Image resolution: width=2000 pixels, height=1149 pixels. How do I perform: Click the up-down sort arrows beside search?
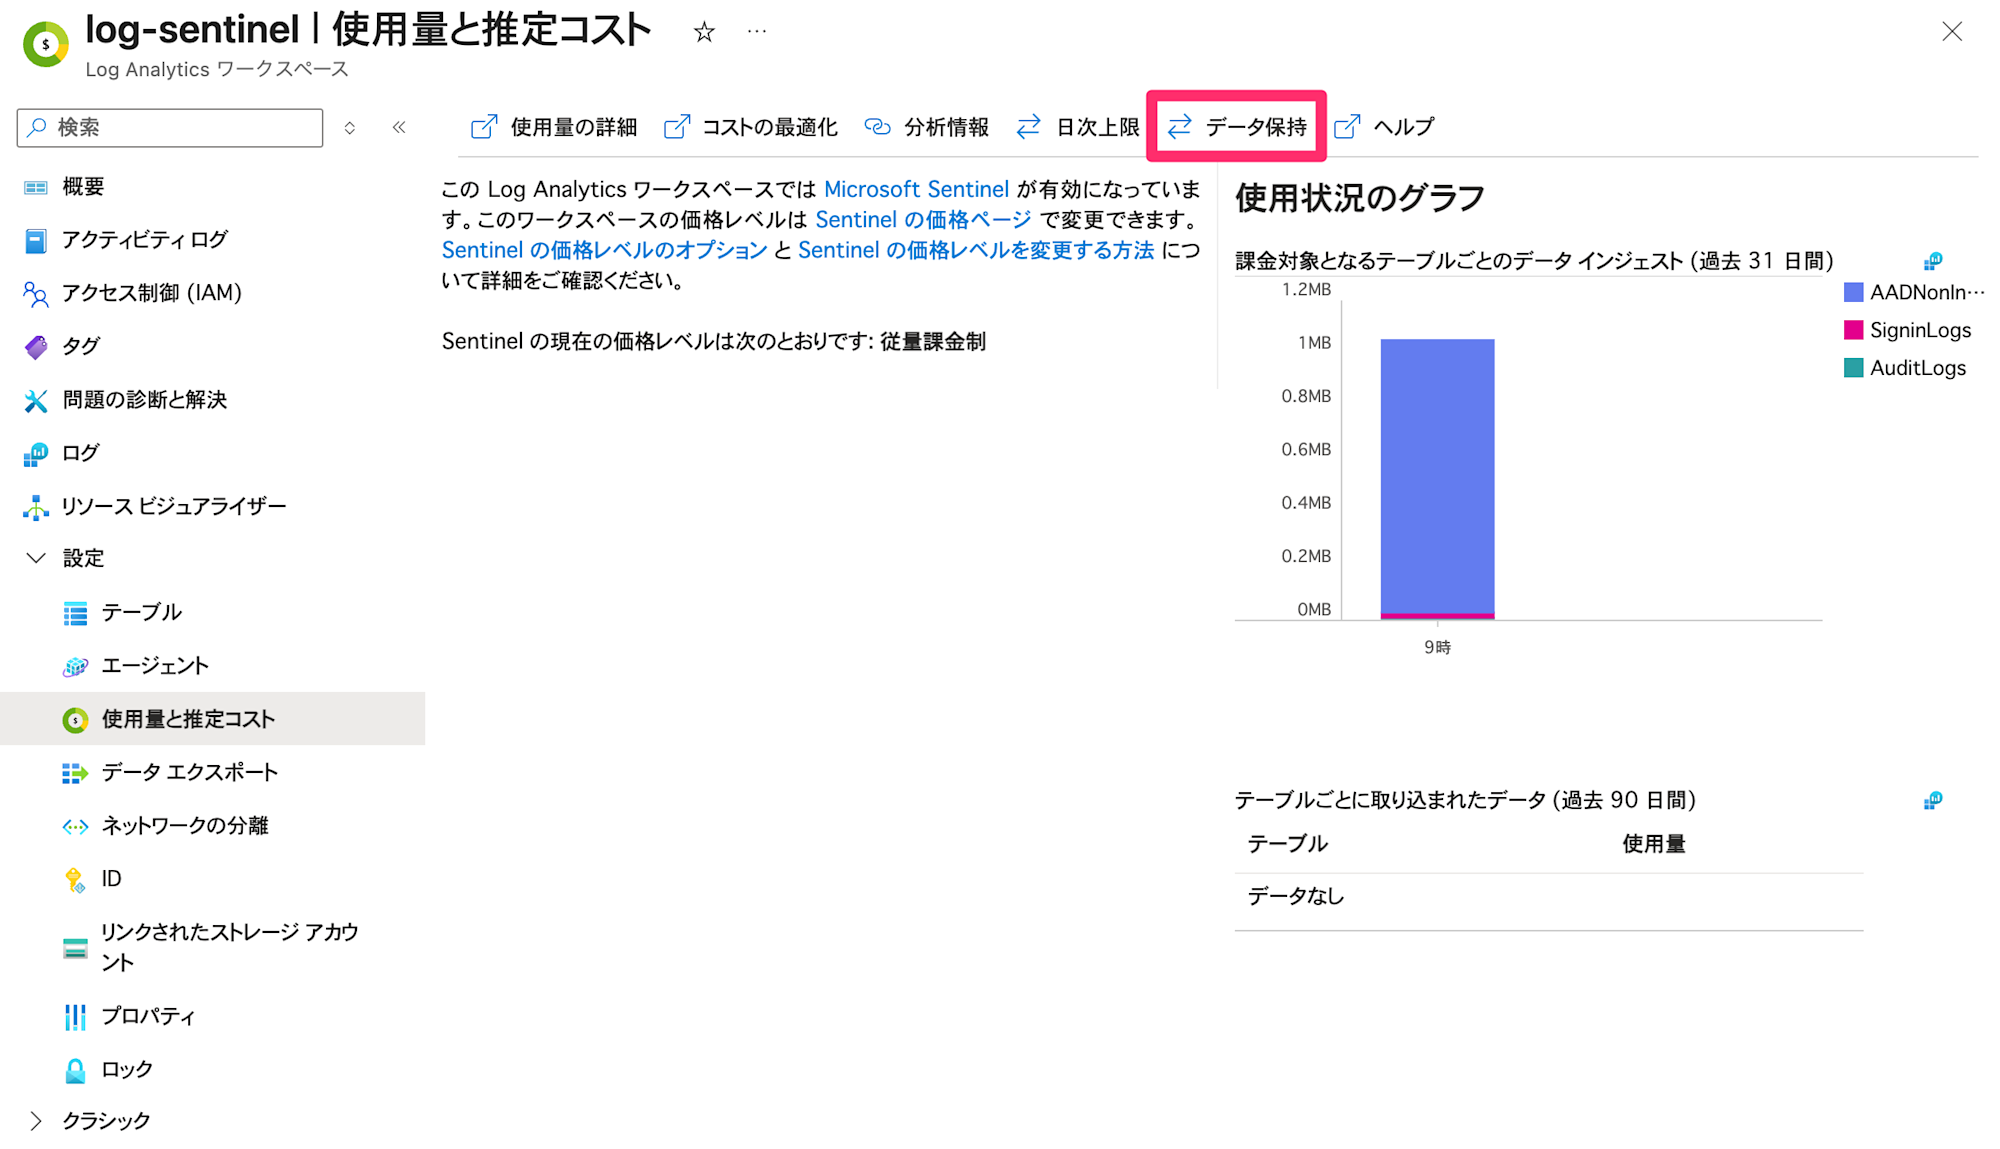click(350, 128)
